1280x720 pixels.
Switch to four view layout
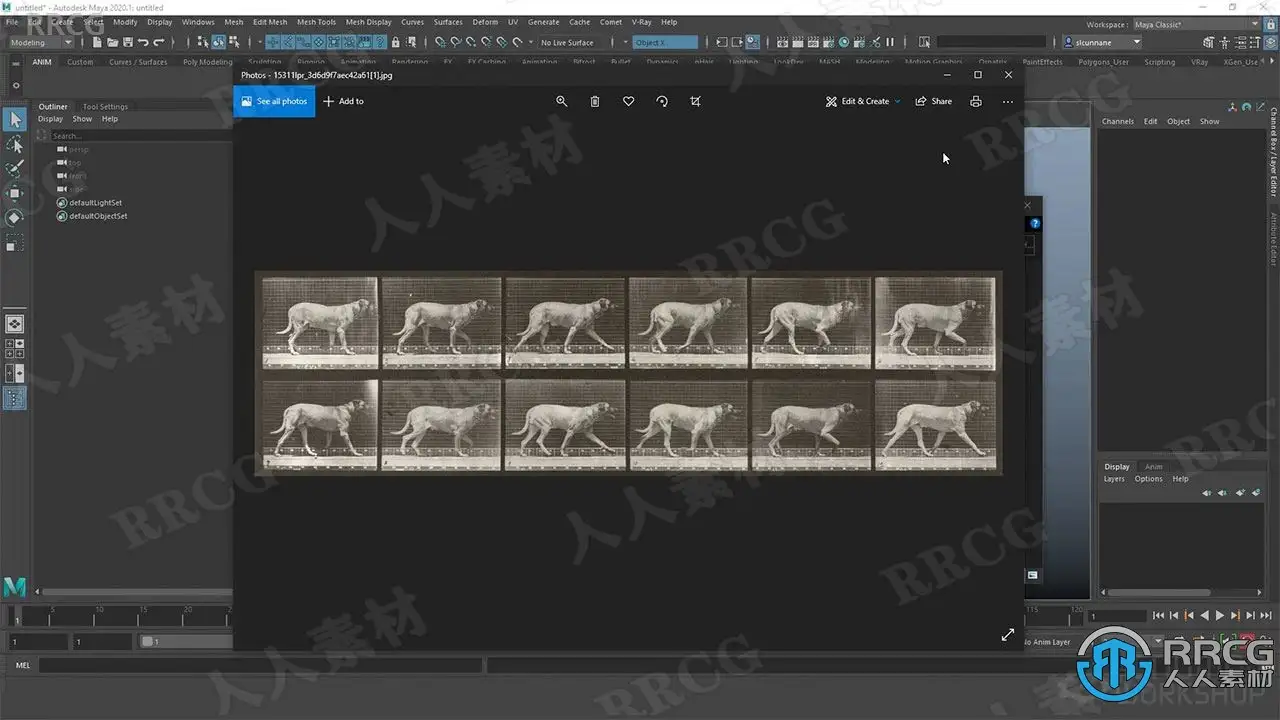[15, 348]
